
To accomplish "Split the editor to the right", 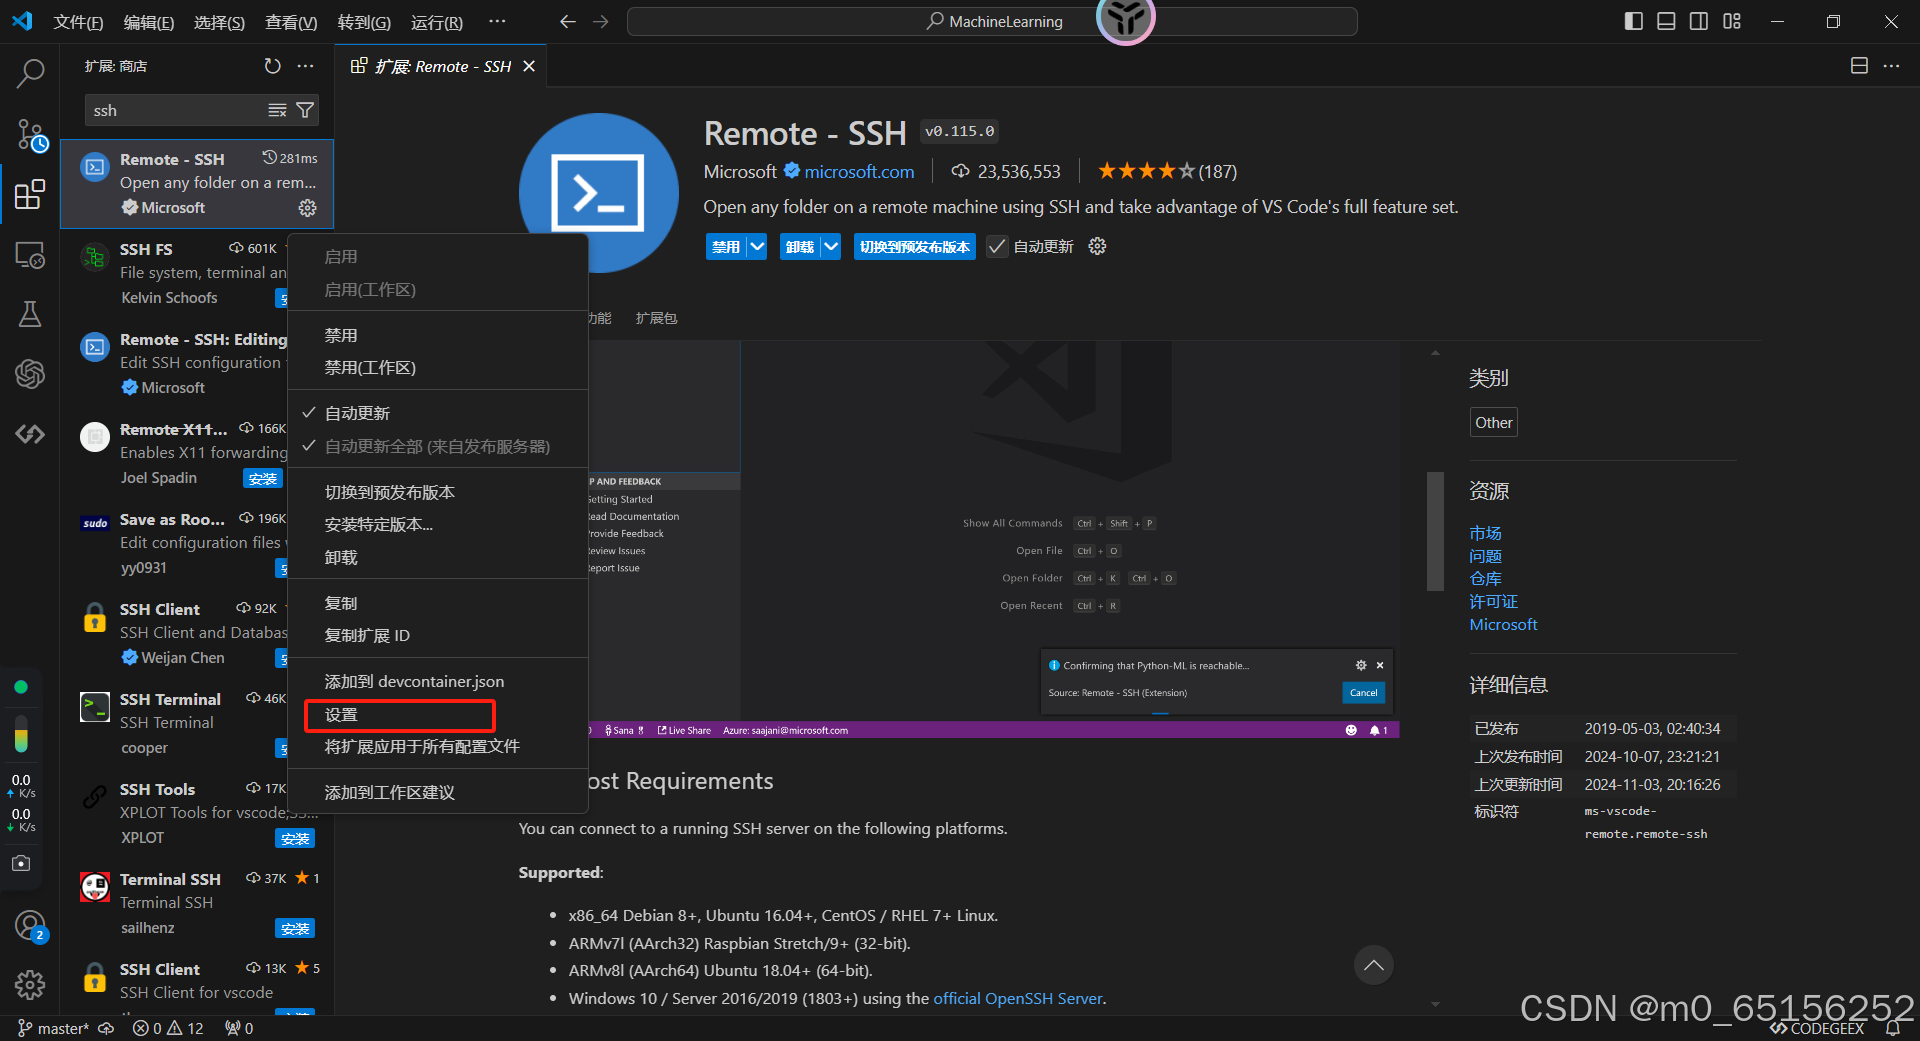I will coord(1859,66).
